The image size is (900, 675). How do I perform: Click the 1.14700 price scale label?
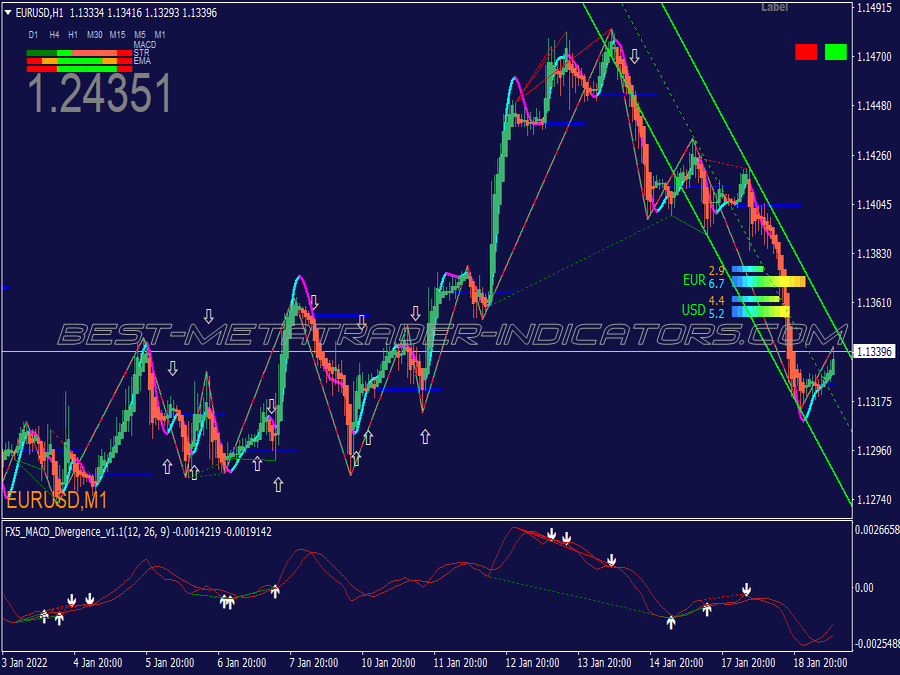874,57
